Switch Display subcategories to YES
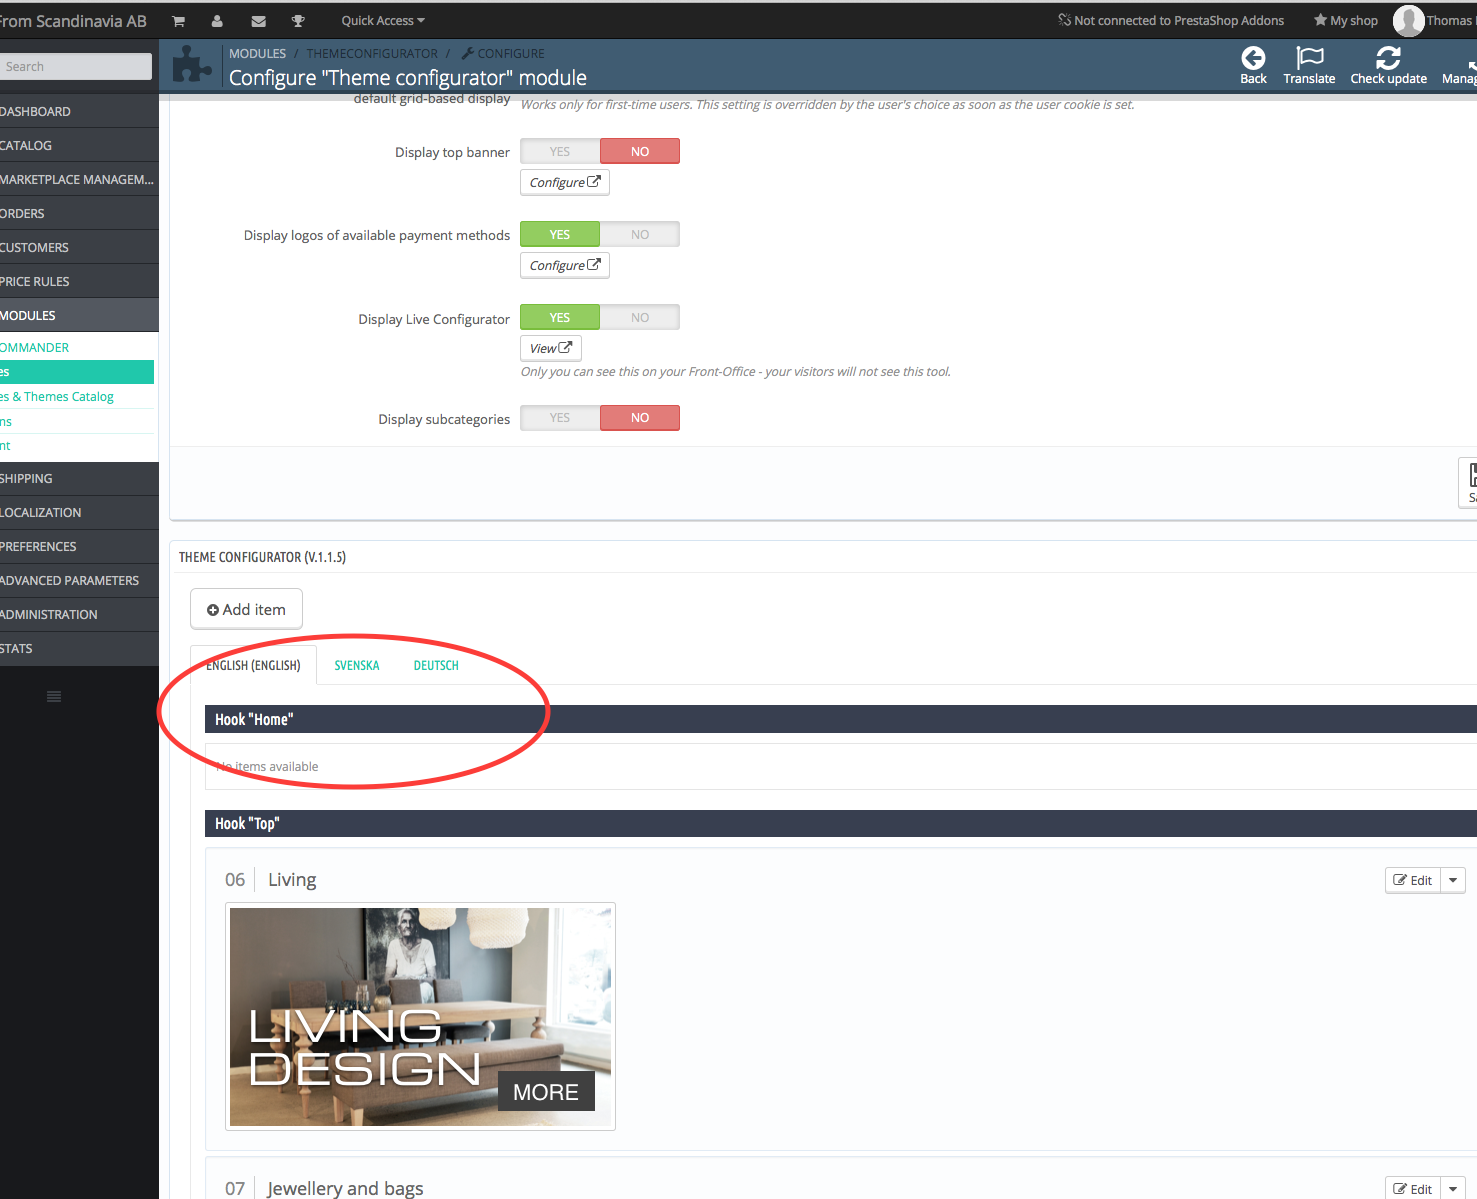The height and width of the screenshot is (1199, 1477). point(560,418)
